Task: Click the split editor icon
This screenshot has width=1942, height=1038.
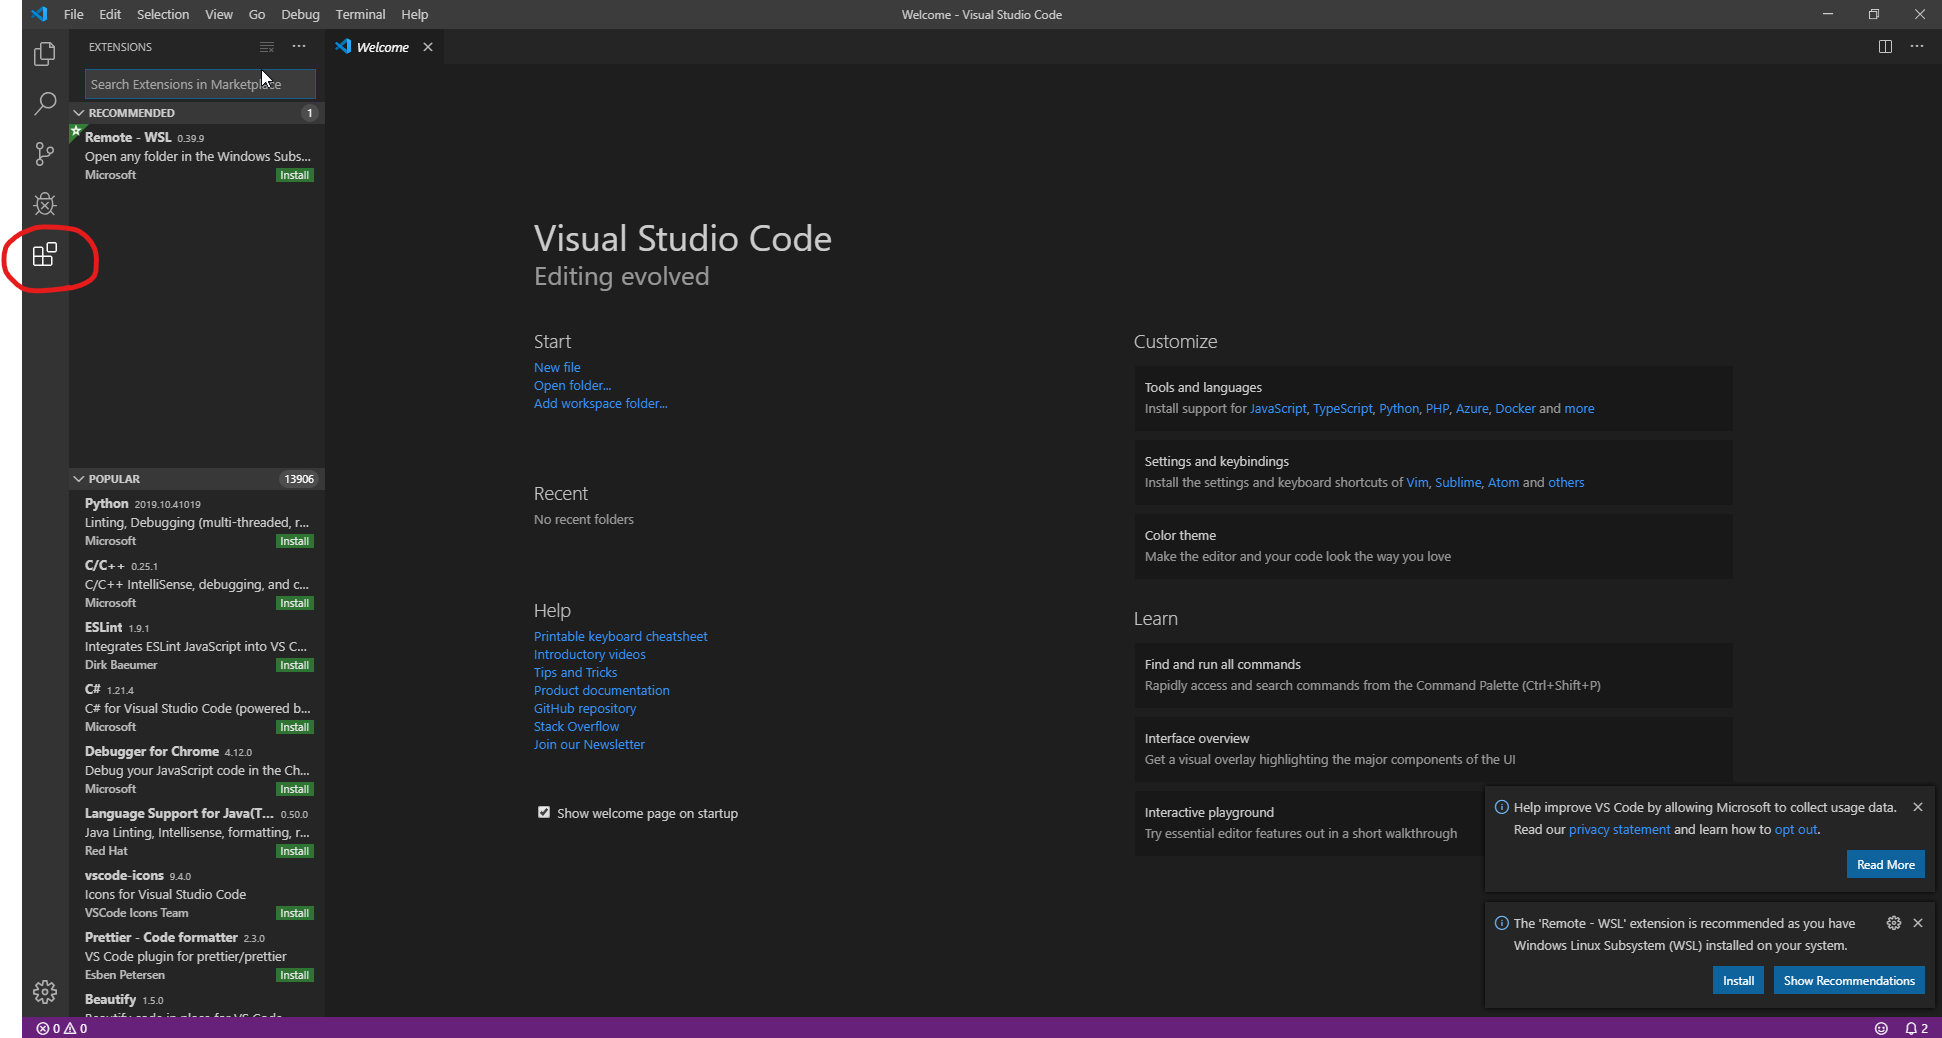Action: (x=1885, y=47)
